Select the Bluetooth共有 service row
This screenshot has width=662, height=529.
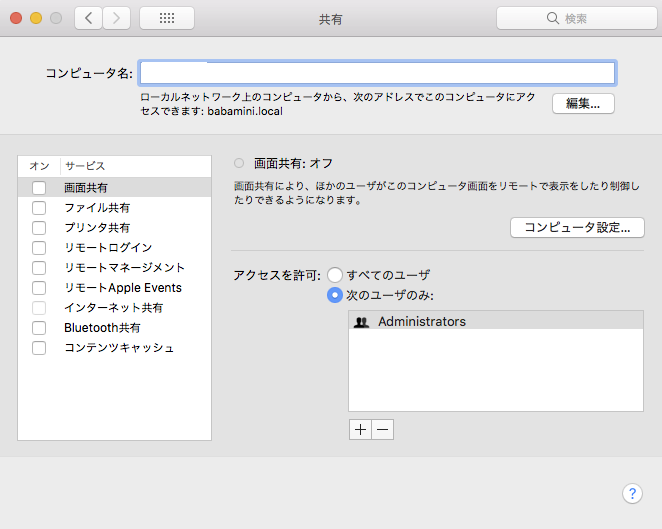pyautogui.click(x=114, y=328)
